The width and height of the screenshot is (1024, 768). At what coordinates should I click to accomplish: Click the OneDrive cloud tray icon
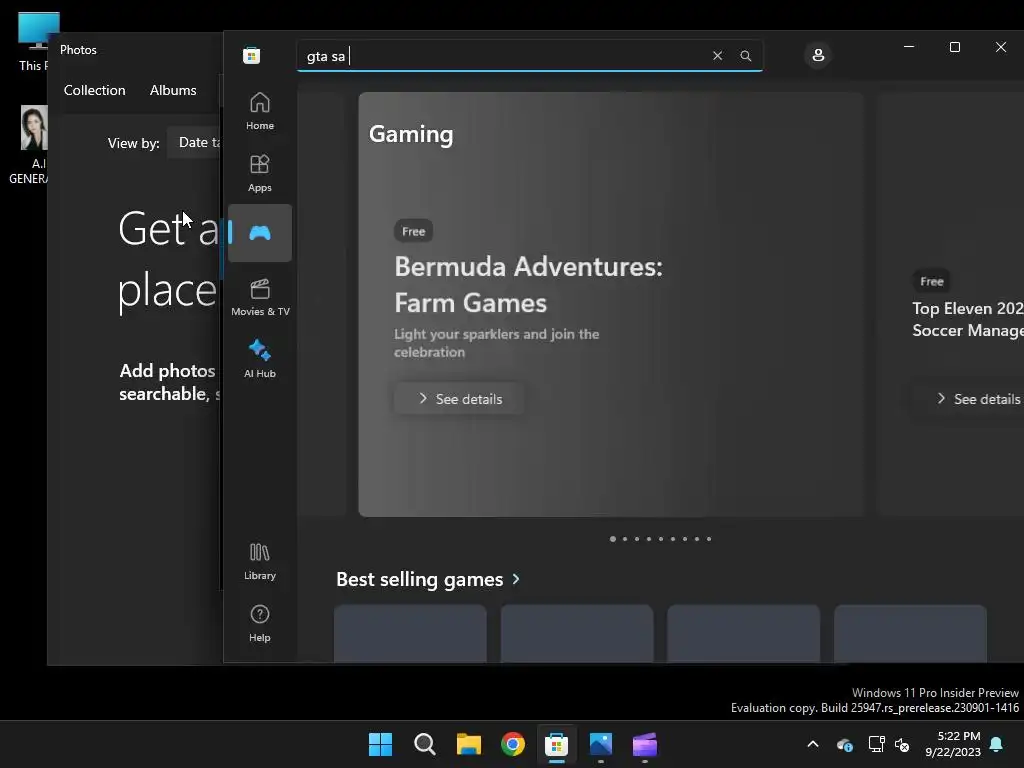(844, 744)
